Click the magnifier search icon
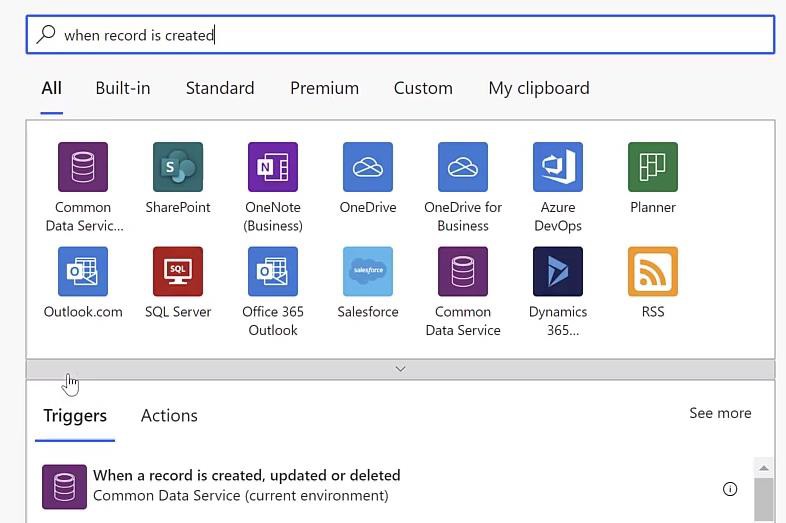 (x=46, y=35)
